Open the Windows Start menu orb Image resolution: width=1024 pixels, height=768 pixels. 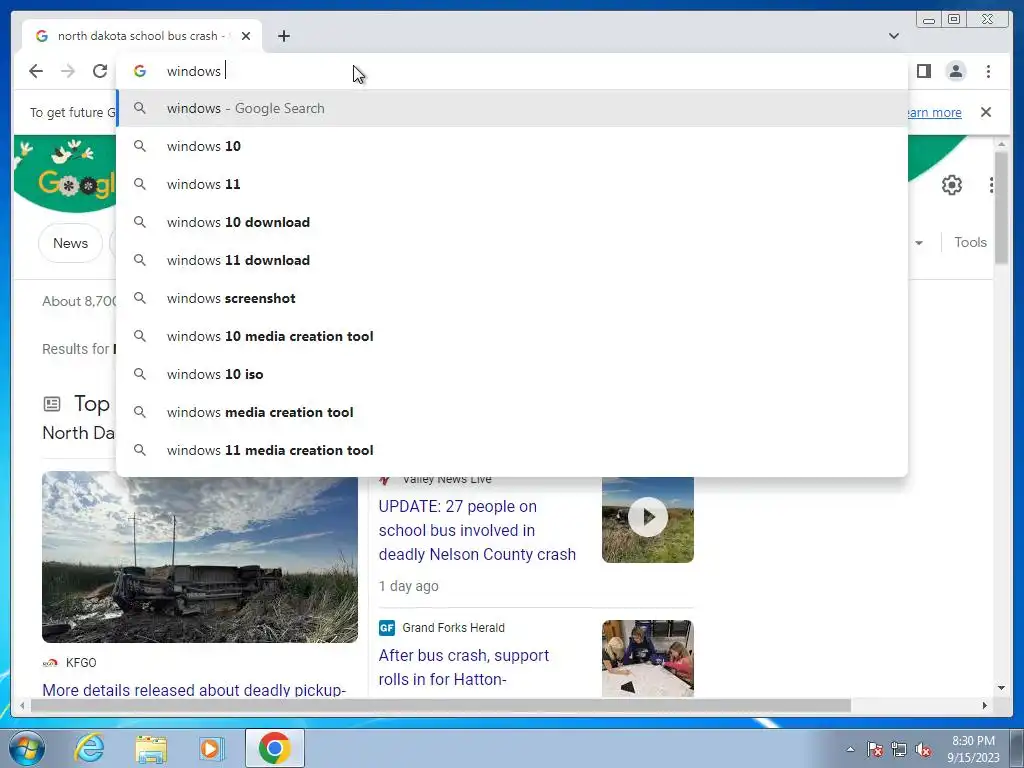point(27,748)
